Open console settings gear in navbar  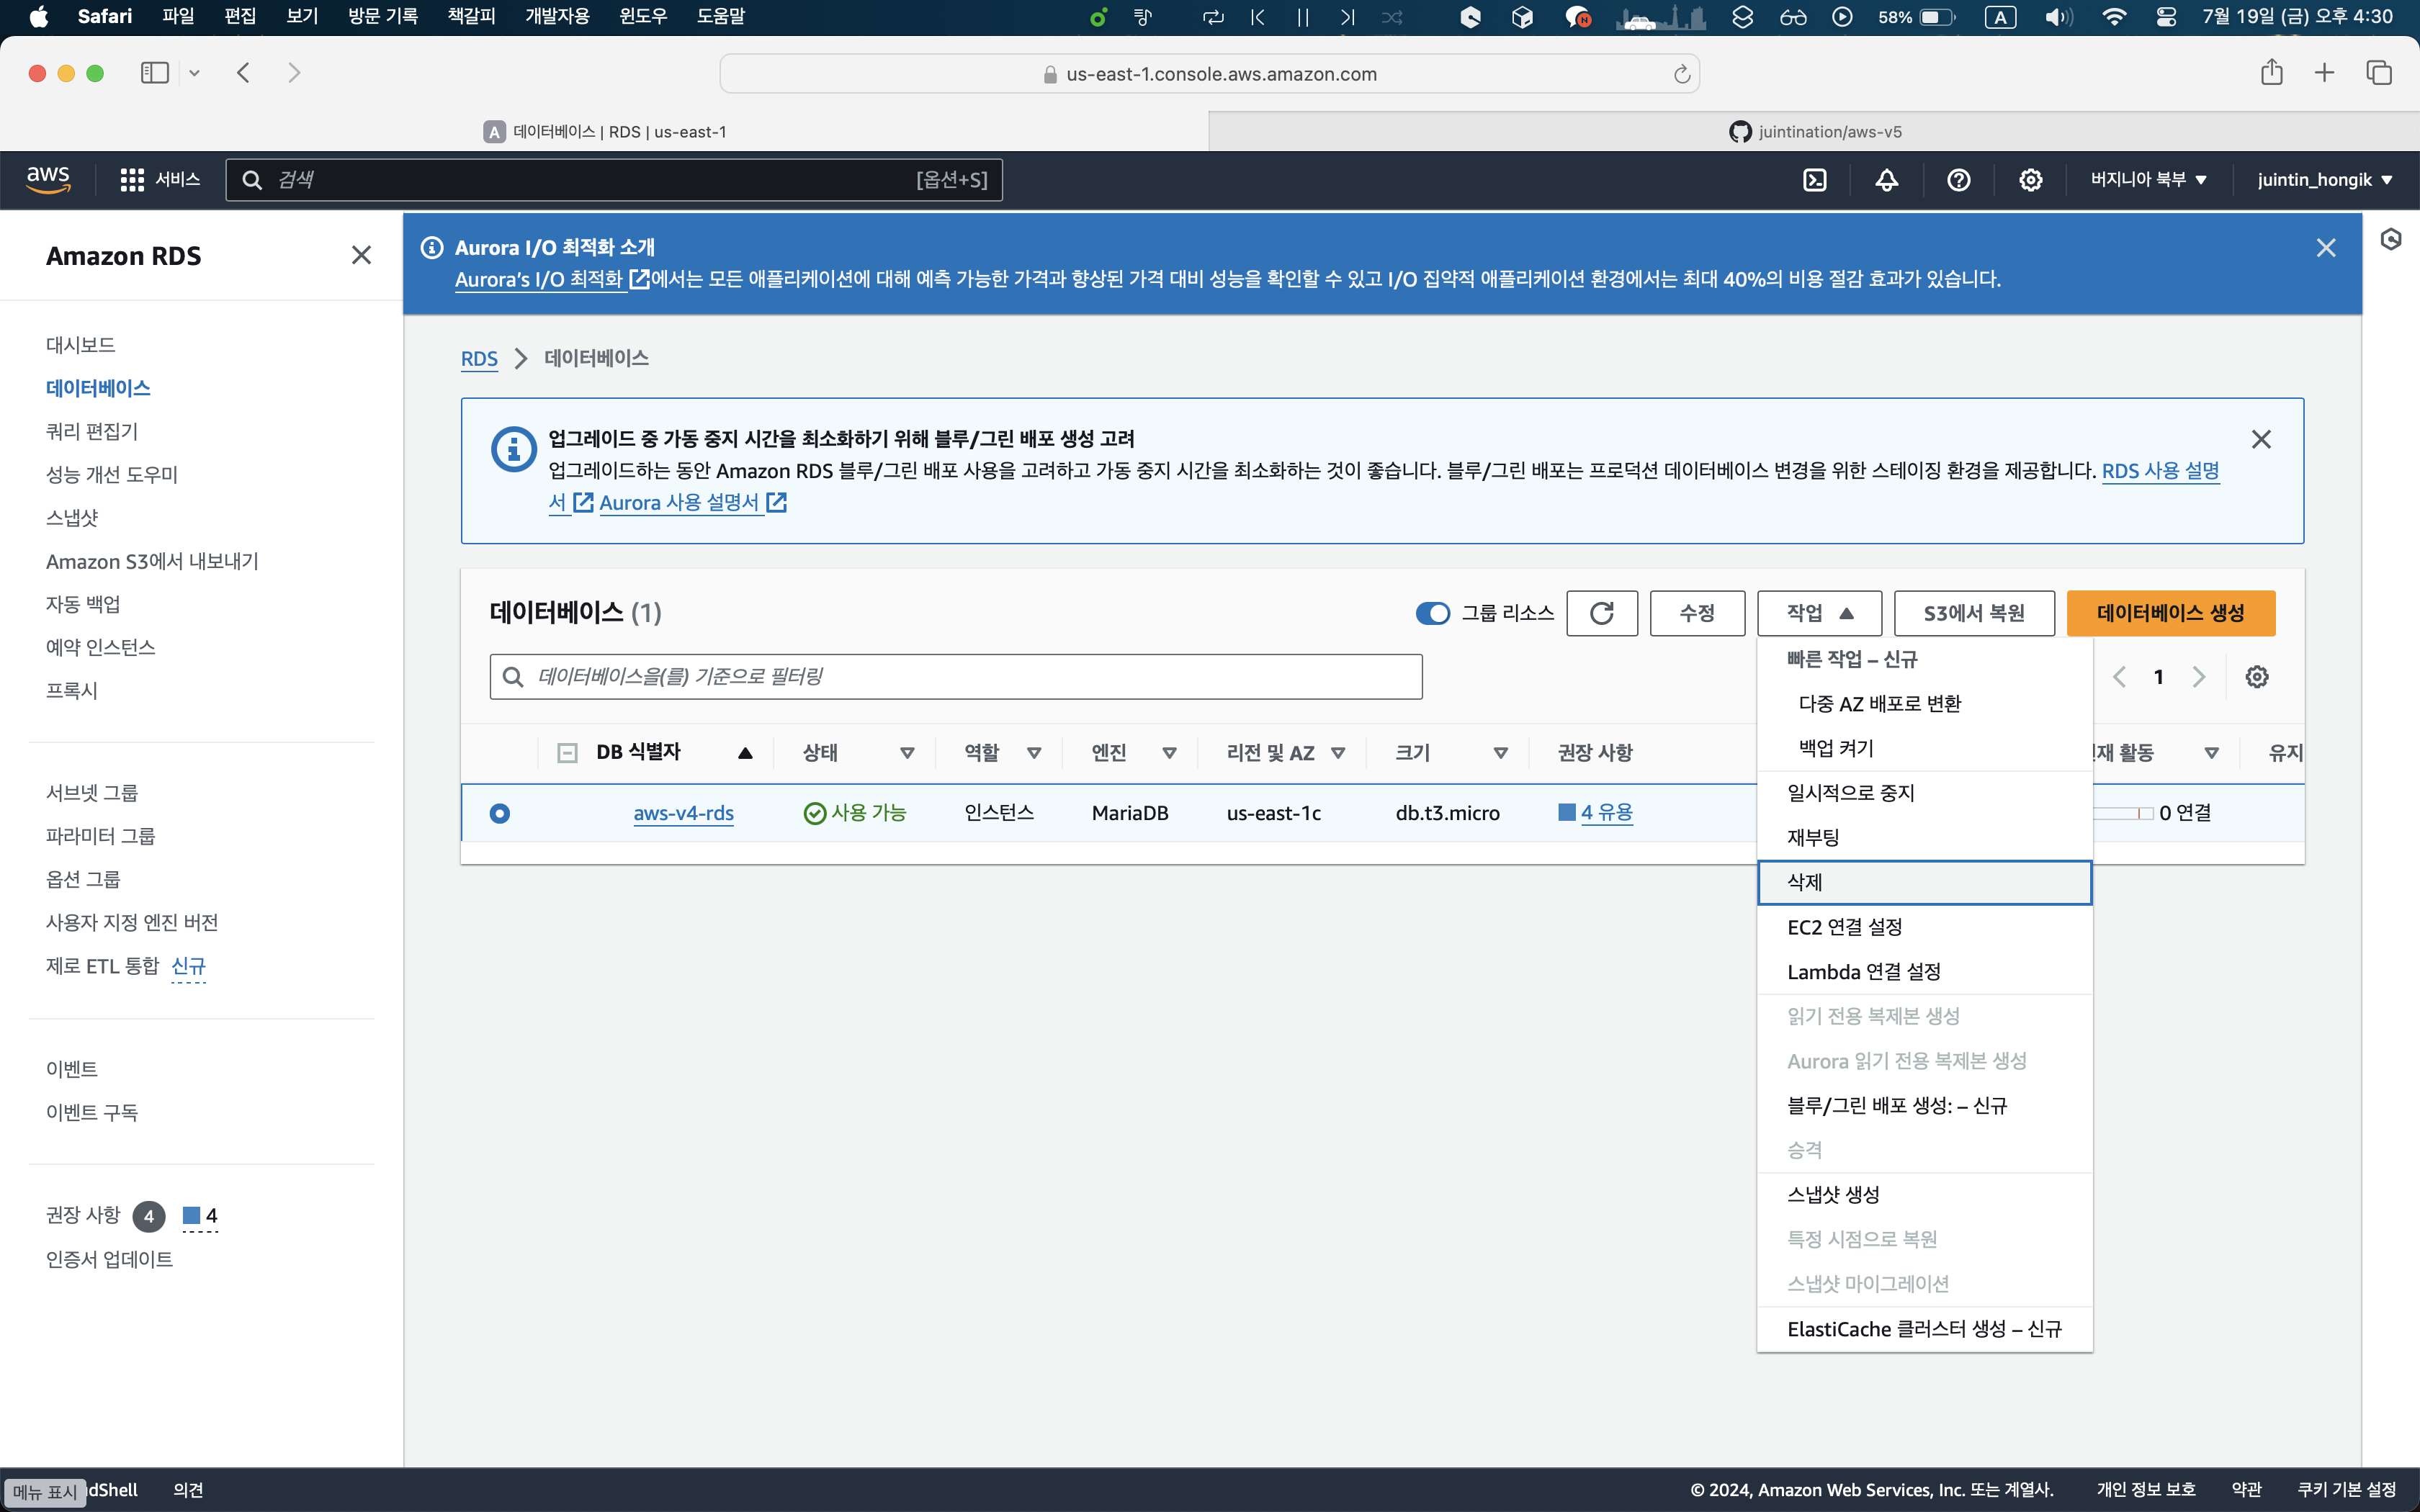[2030, 180]
